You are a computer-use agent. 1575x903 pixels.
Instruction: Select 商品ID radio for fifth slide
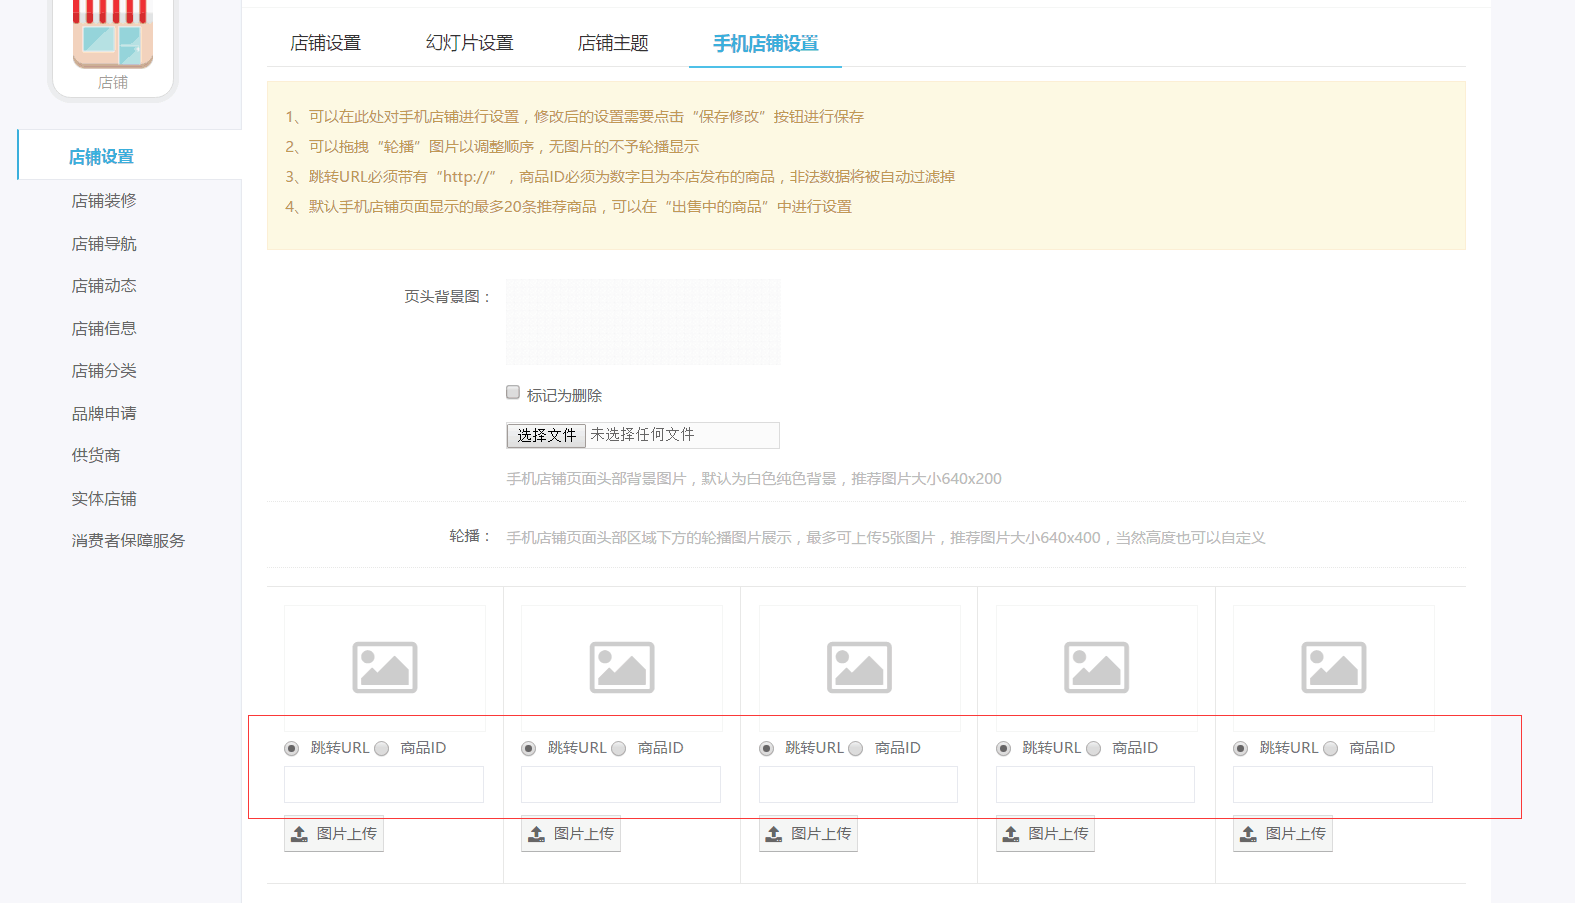pyautogui.click(x=1331, y=748)
